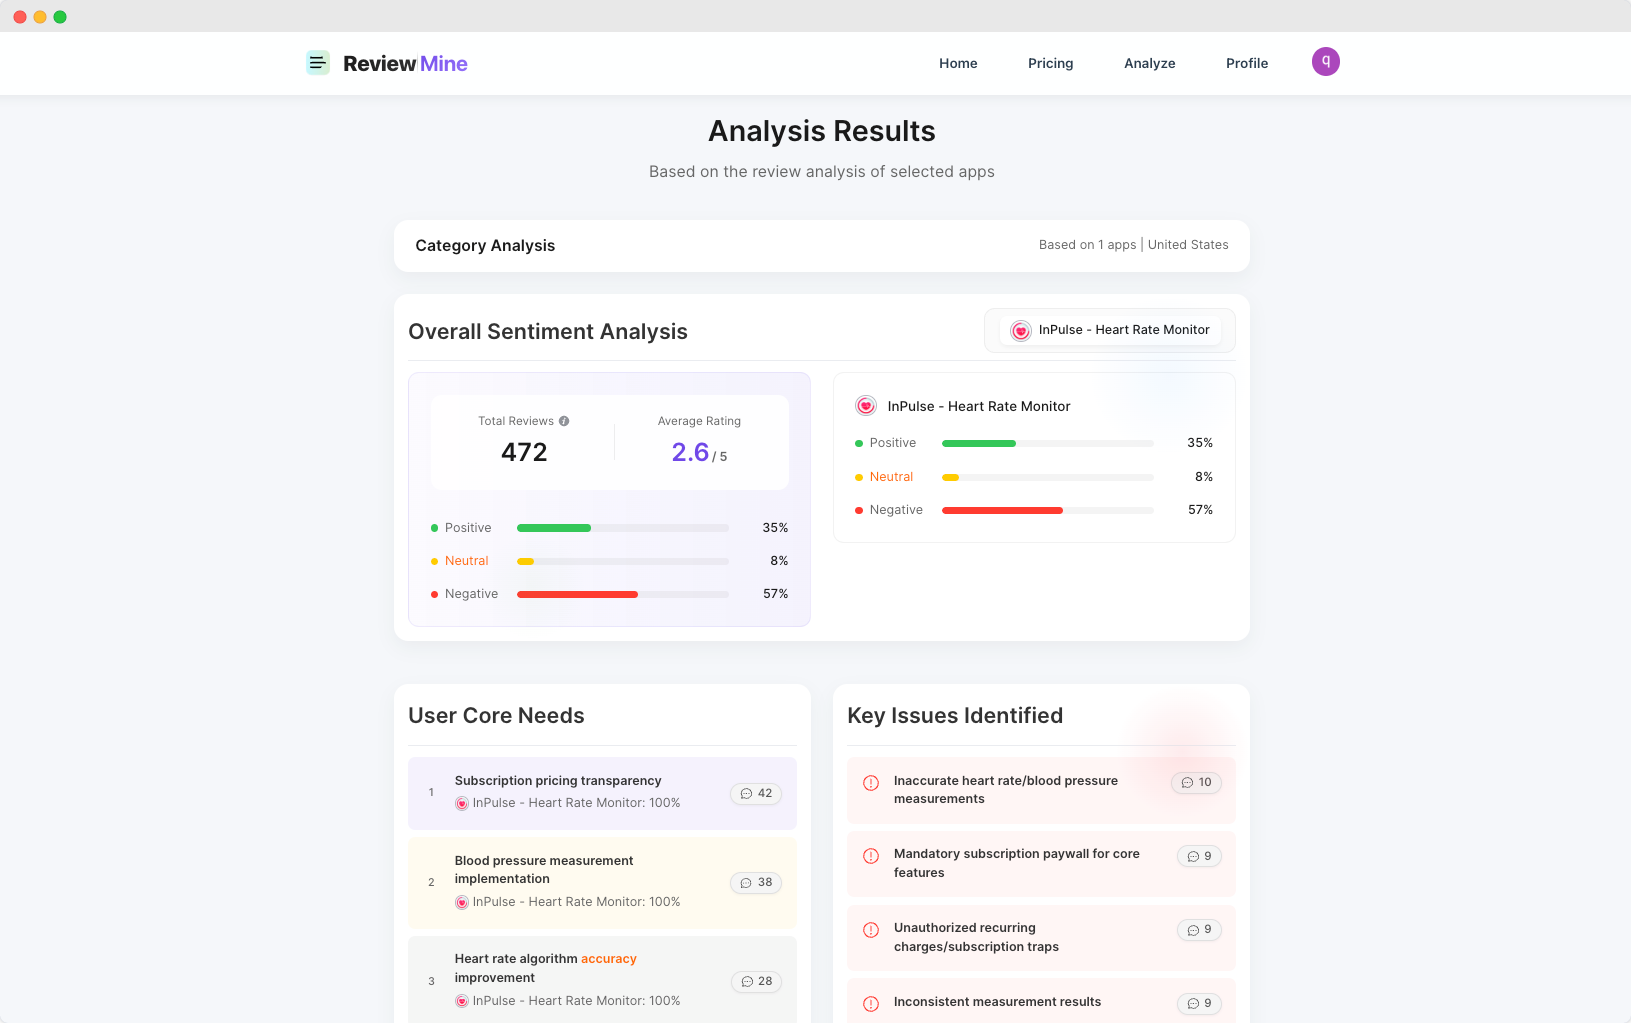This screenshot has width=1631, height=1023.
Task: Open the InPulse - Heart Rate Monitor app selector
Action: tap(1110, 329)
